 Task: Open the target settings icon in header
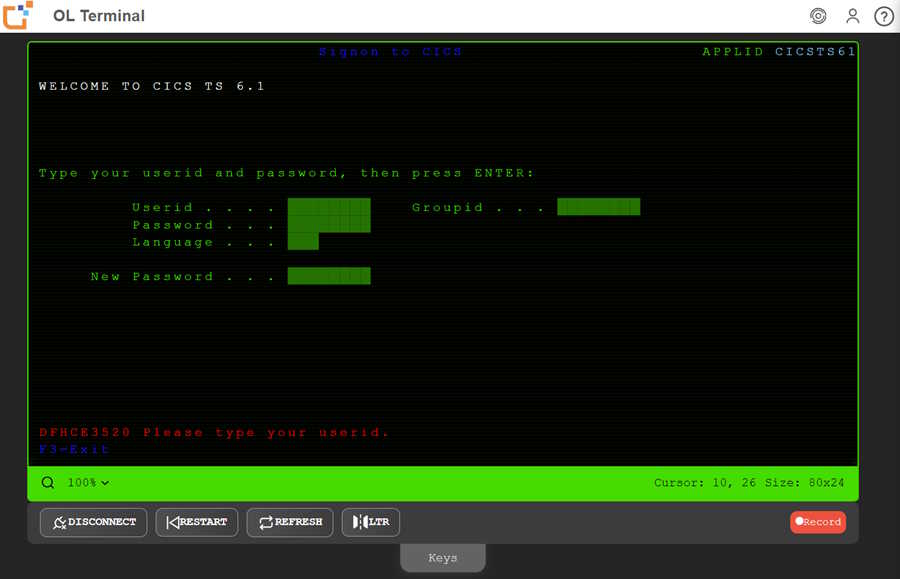(818, 16)
